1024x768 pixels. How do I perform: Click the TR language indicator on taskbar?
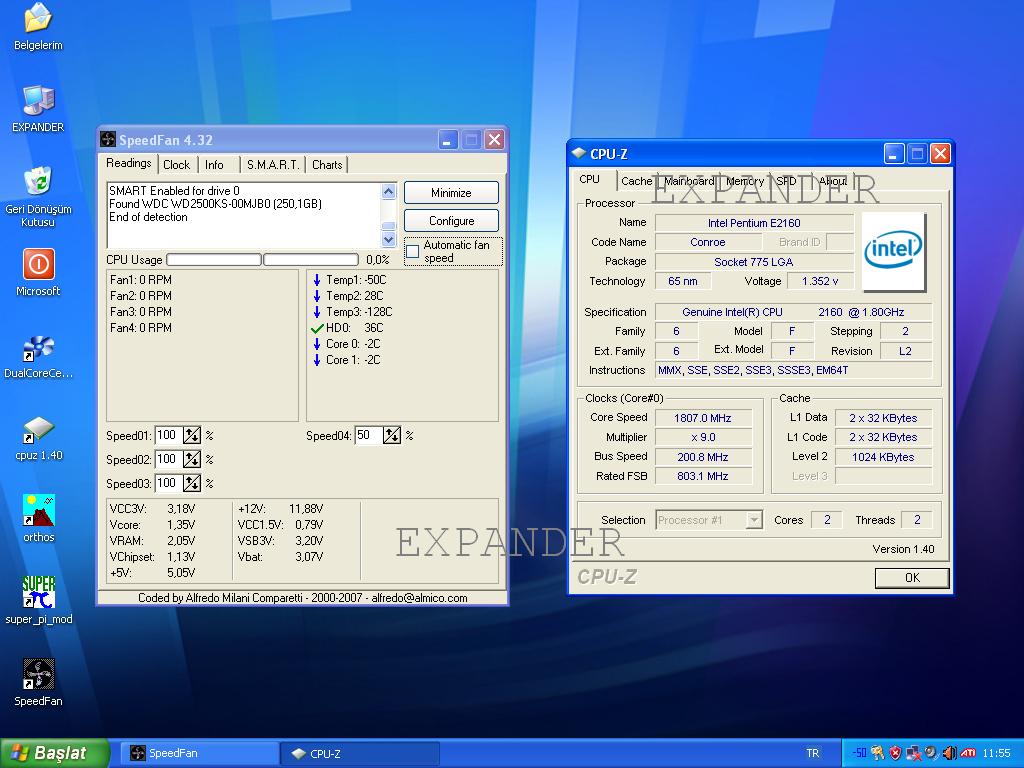[812, 753]
